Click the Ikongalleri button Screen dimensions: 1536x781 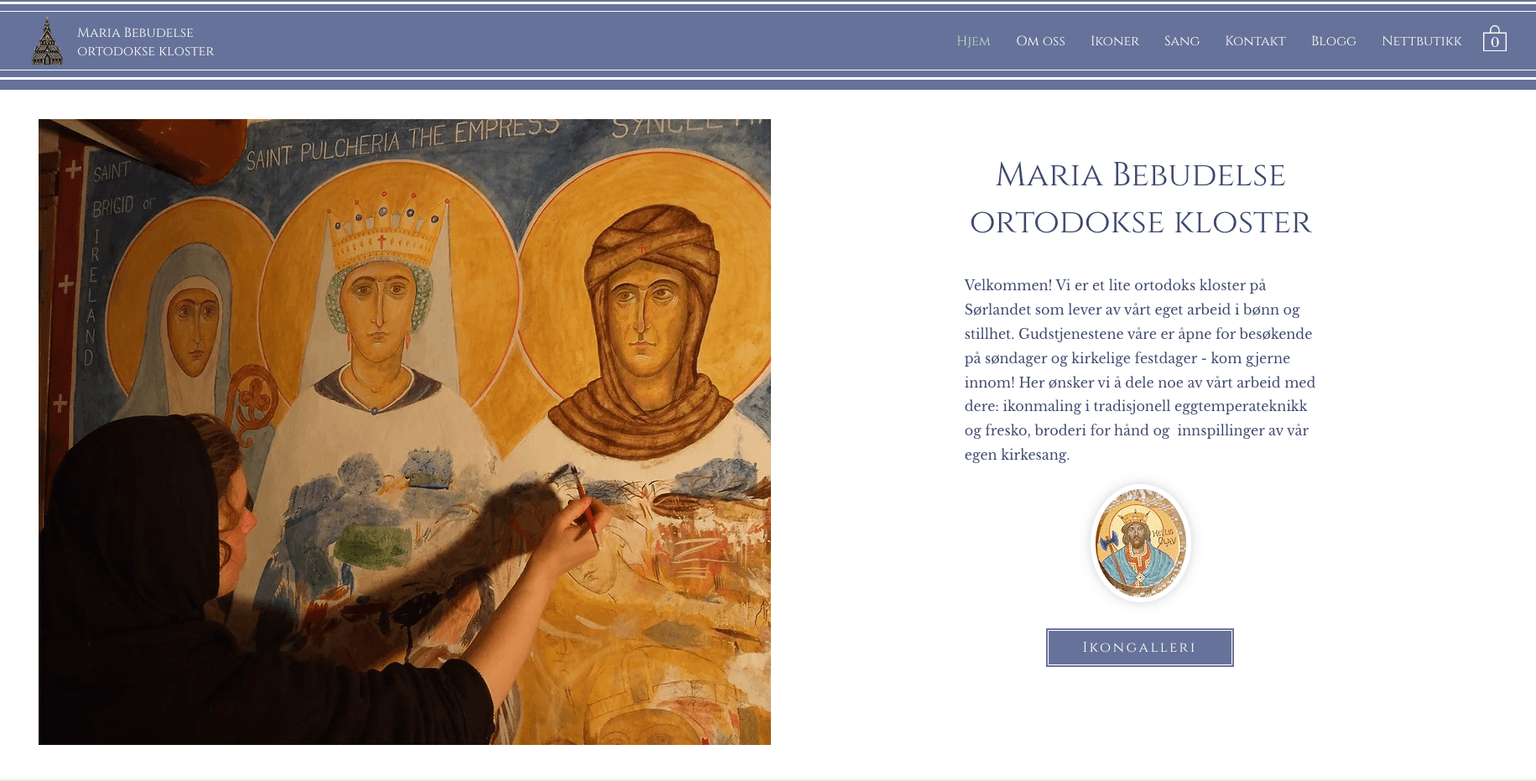tap(1139, 647)
